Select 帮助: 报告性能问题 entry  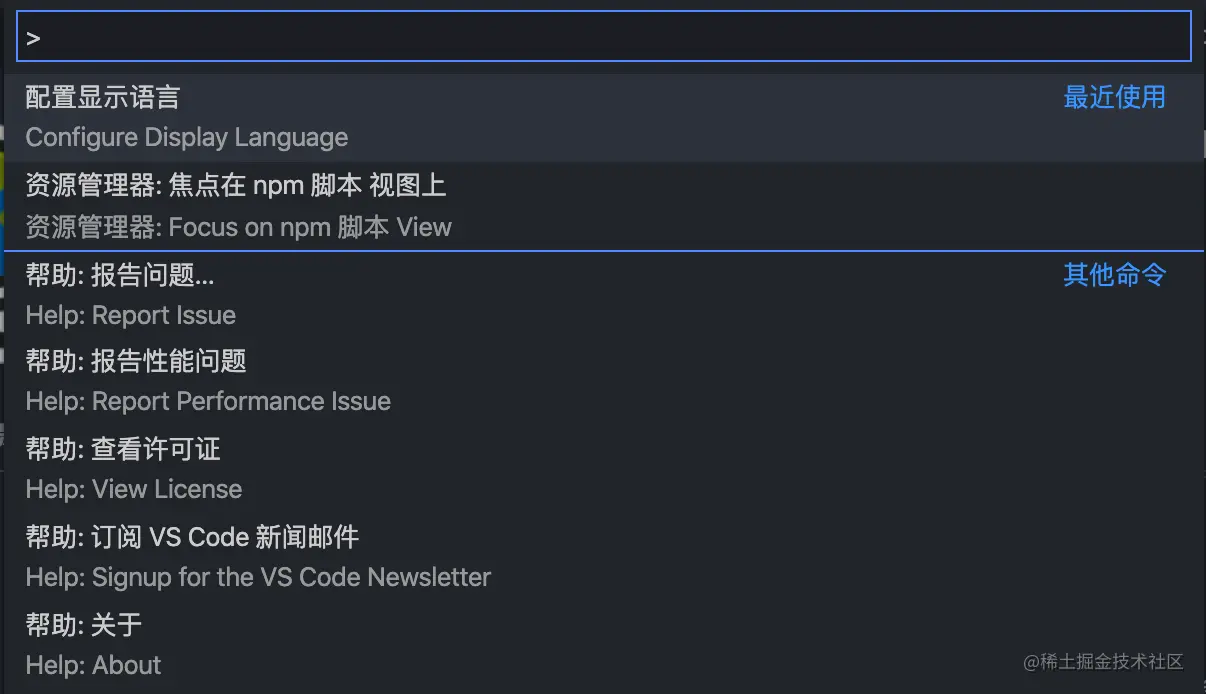click(x=136, y=361)
